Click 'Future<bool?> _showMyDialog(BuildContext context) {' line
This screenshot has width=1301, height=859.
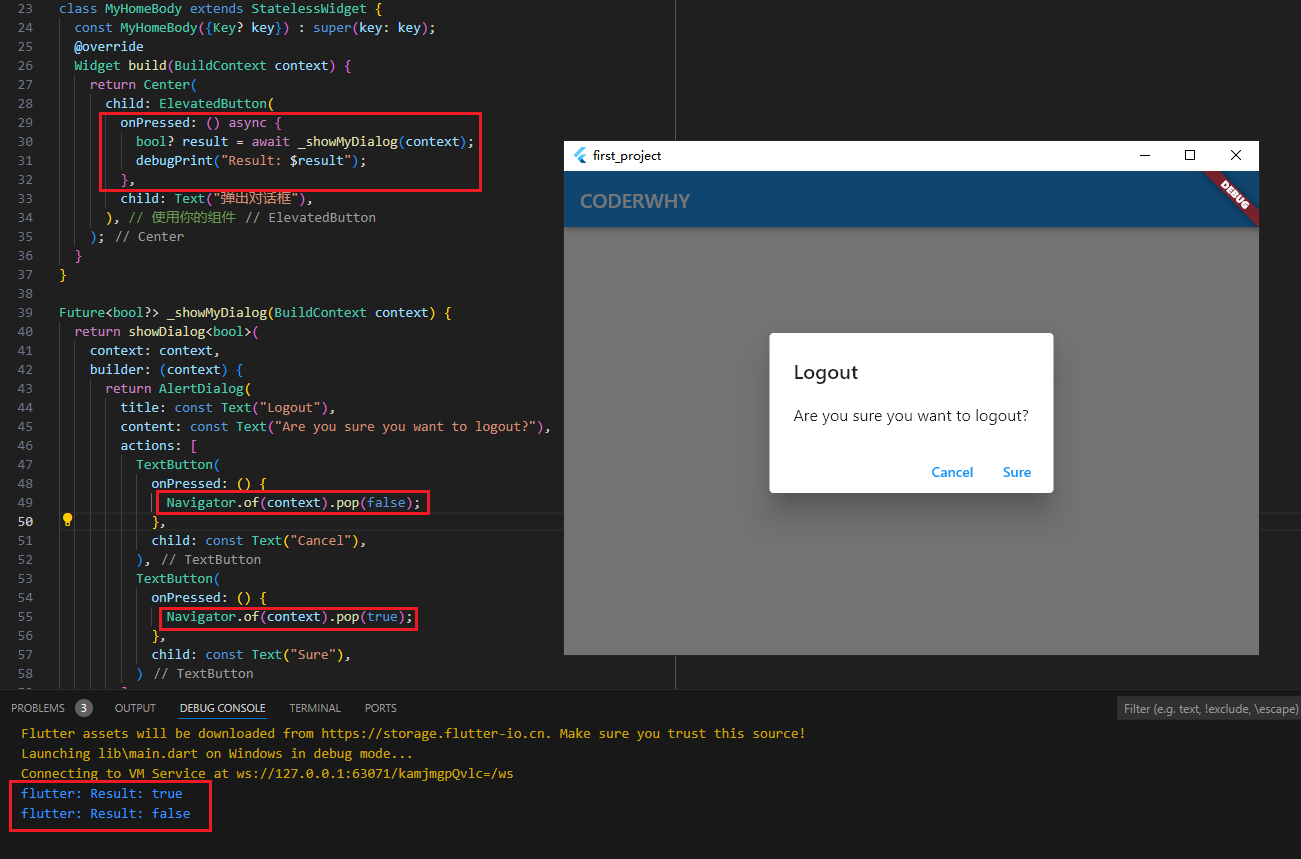255,312
